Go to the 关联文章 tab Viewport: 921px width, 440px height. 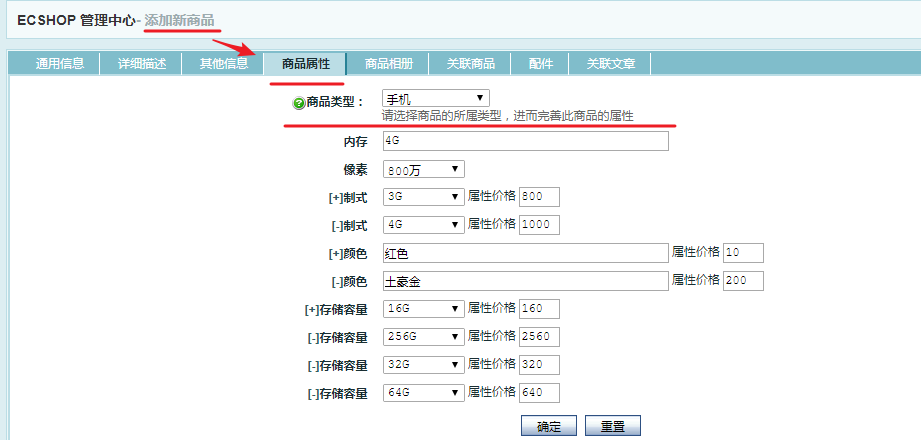(x=610, y=64)
